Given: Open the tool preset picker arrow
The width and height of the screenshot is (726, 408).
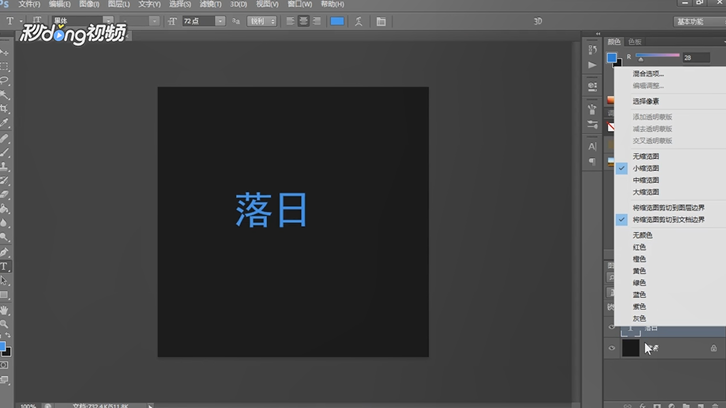Looking at the screenshot, I should (21, 21).
